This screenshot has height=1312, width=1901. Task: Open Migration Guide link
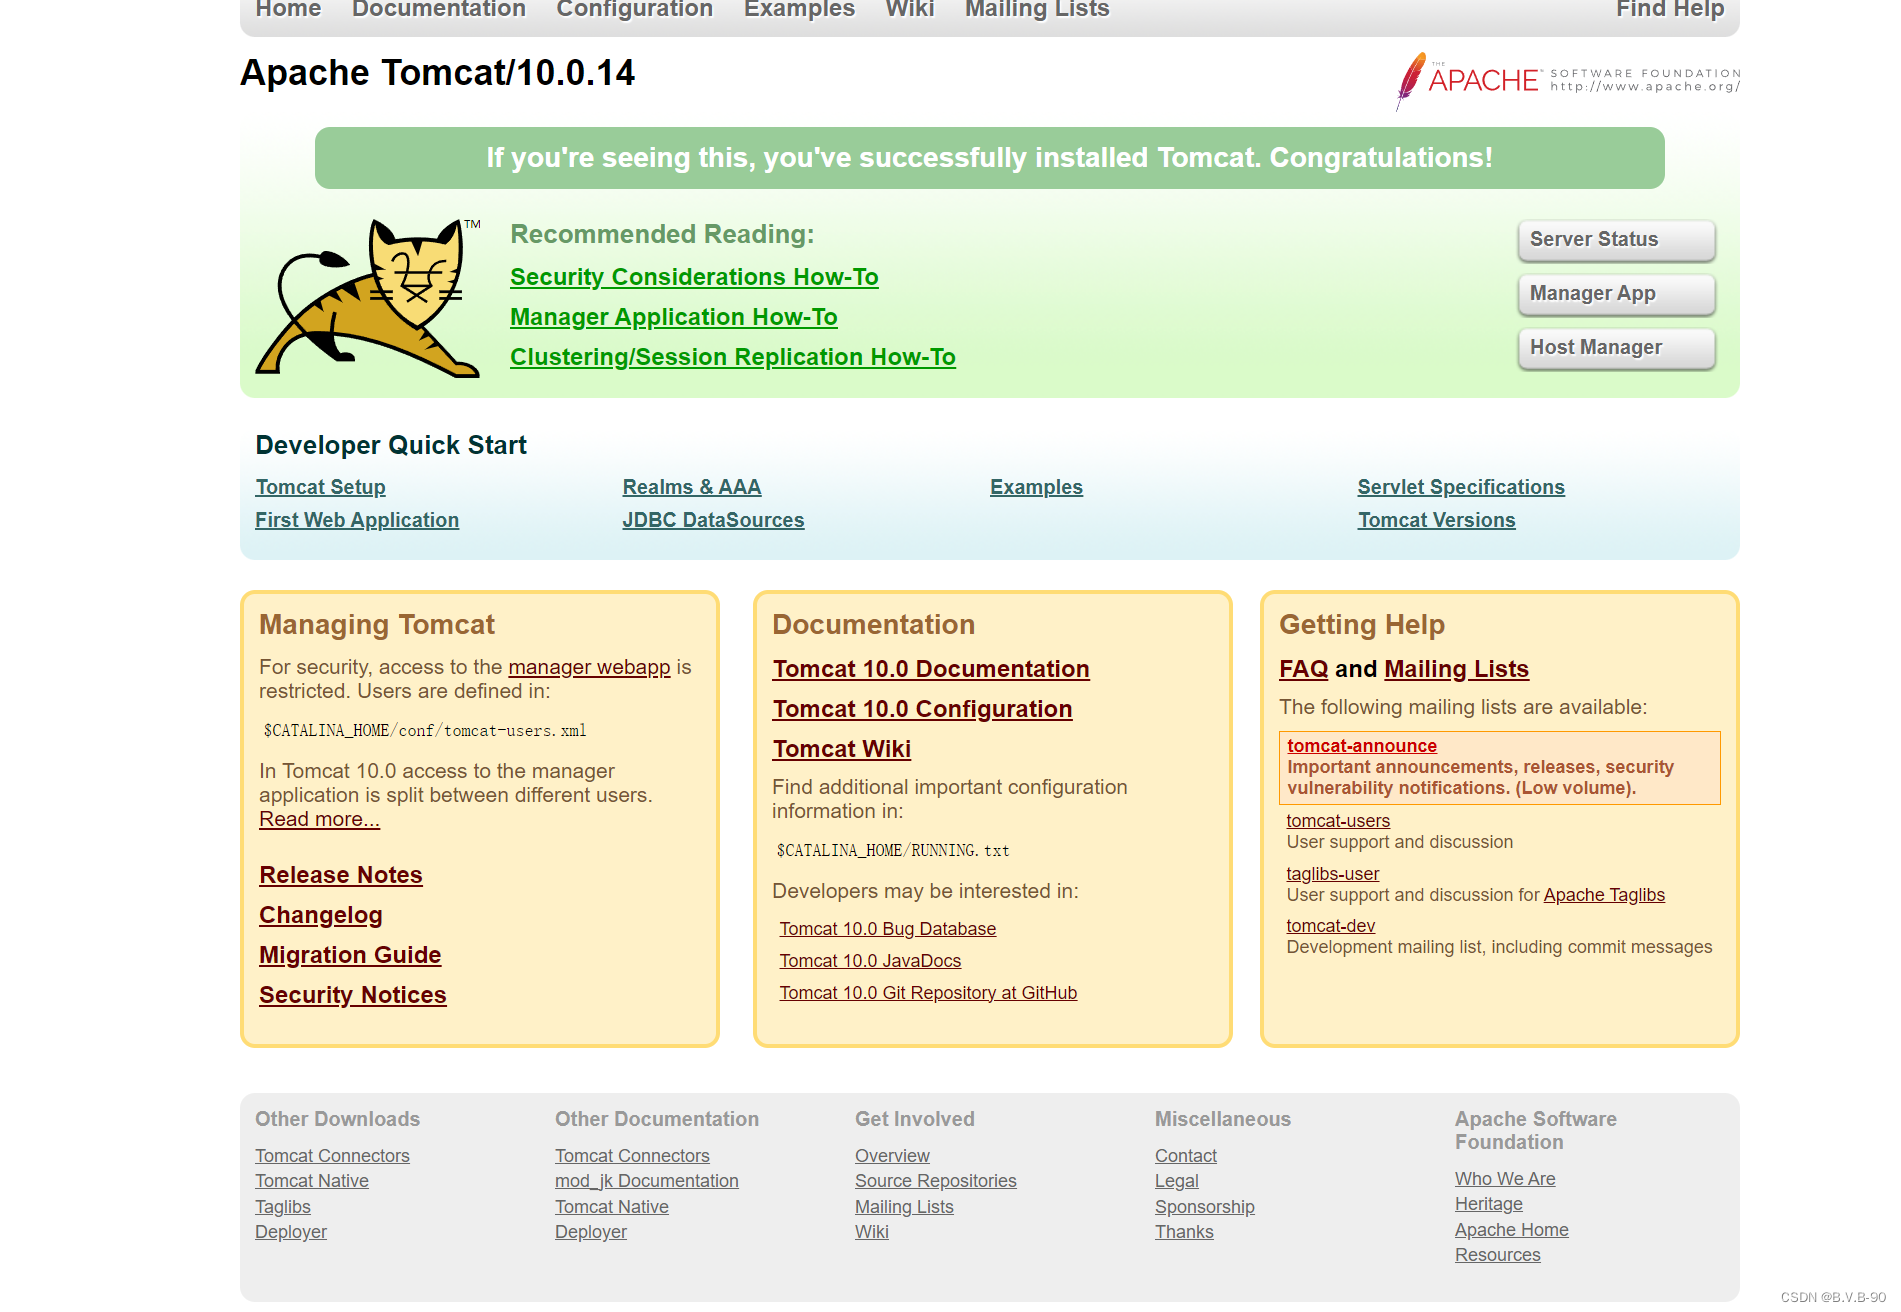pos(350,955)
